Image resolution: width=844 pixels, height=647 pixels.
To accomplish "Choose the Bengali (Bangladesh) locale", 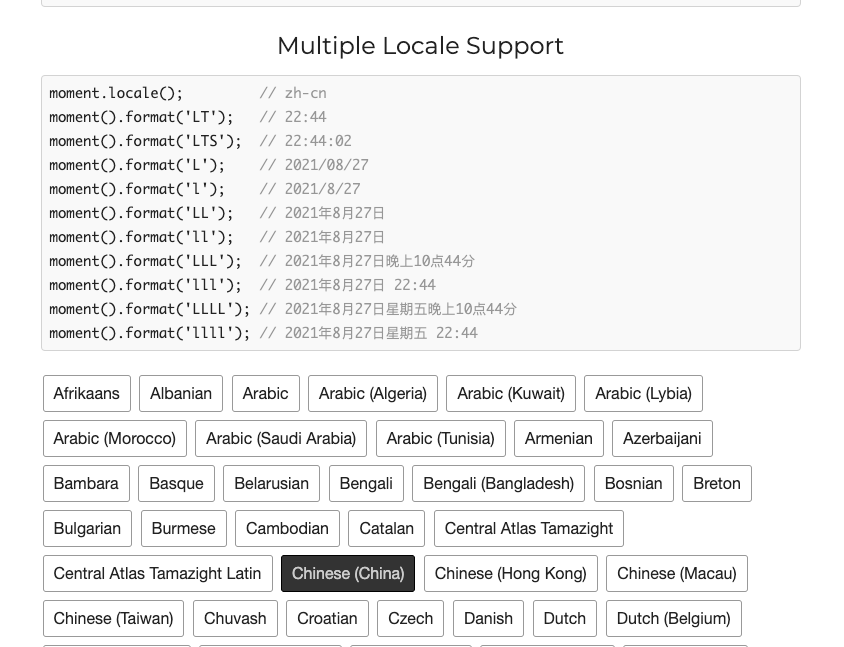I will pyautogui.click(x=498, y=483).
